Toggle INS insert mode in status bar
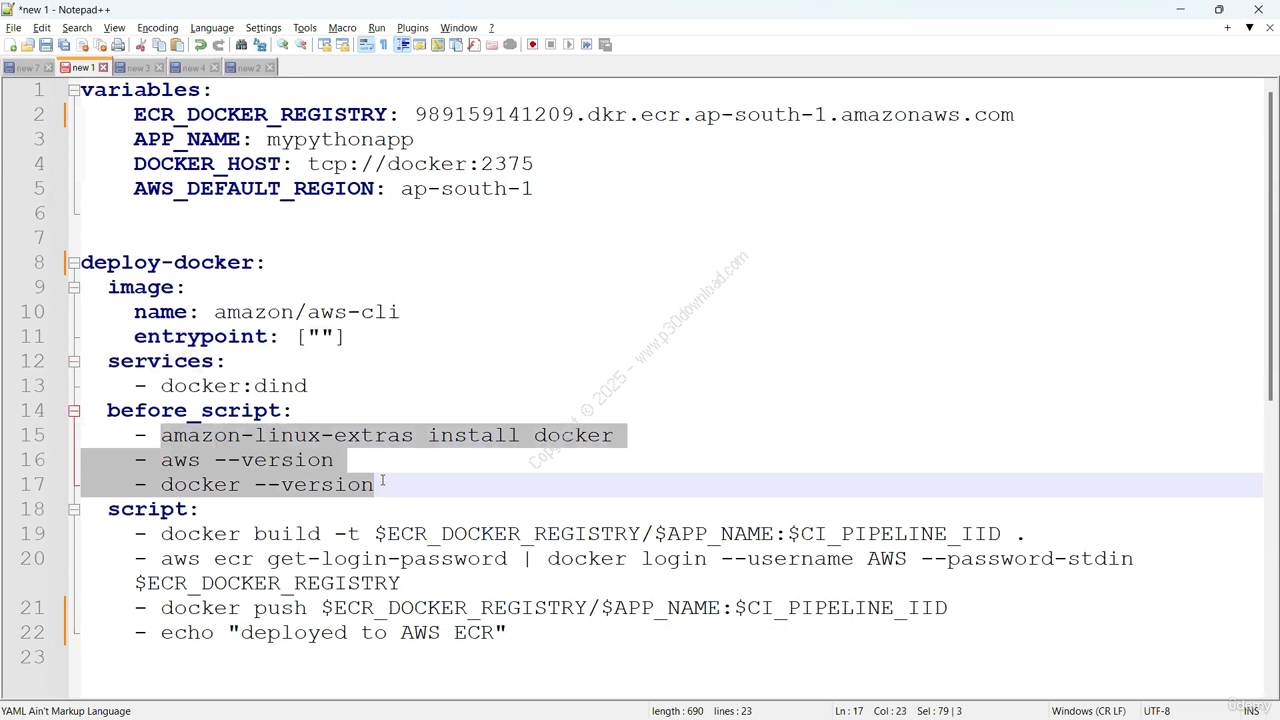The width and height of the screenshot is (1280, 720). [x=1251, y=711]
